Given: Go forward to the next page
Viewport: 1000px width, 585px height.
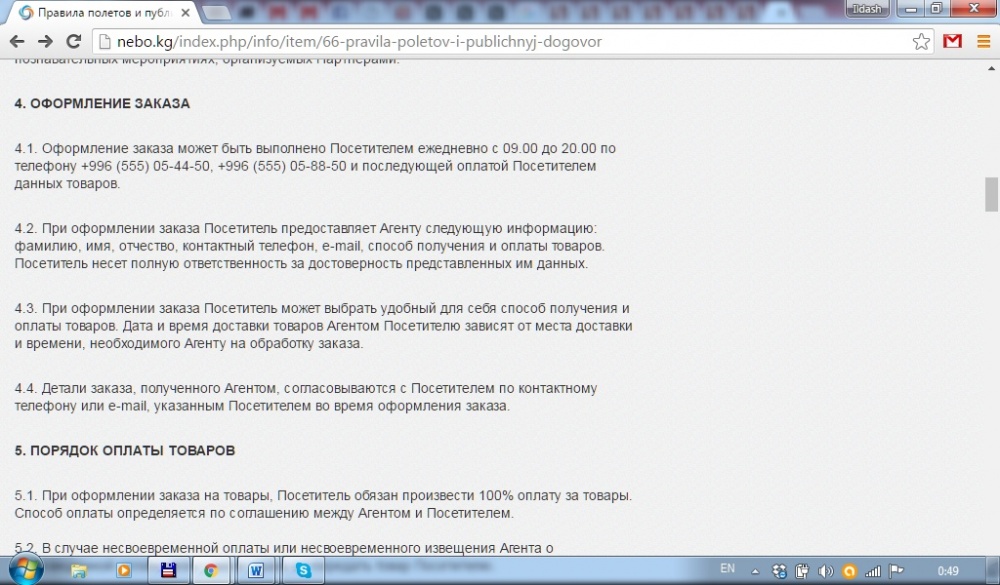Looking at the screenshot, I should point(45,41).
